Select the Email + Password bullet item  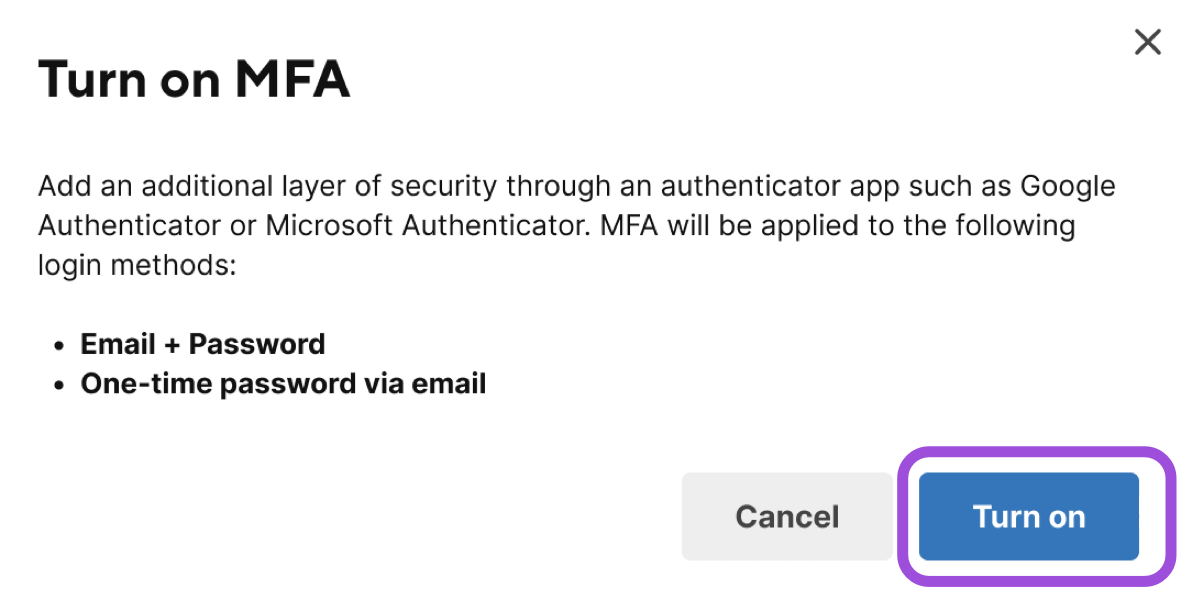coord(202,343)
